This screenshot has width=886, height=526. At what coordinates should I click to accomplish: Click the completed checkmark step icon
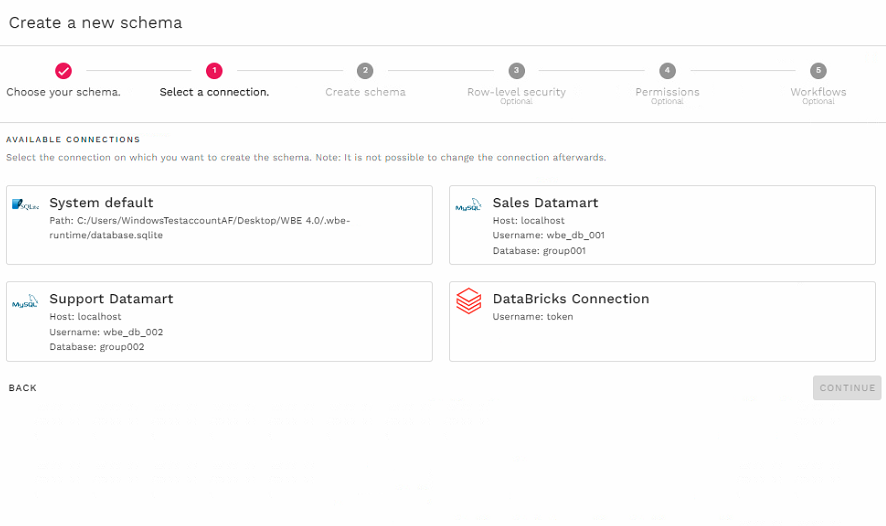[x=63, y=70]
